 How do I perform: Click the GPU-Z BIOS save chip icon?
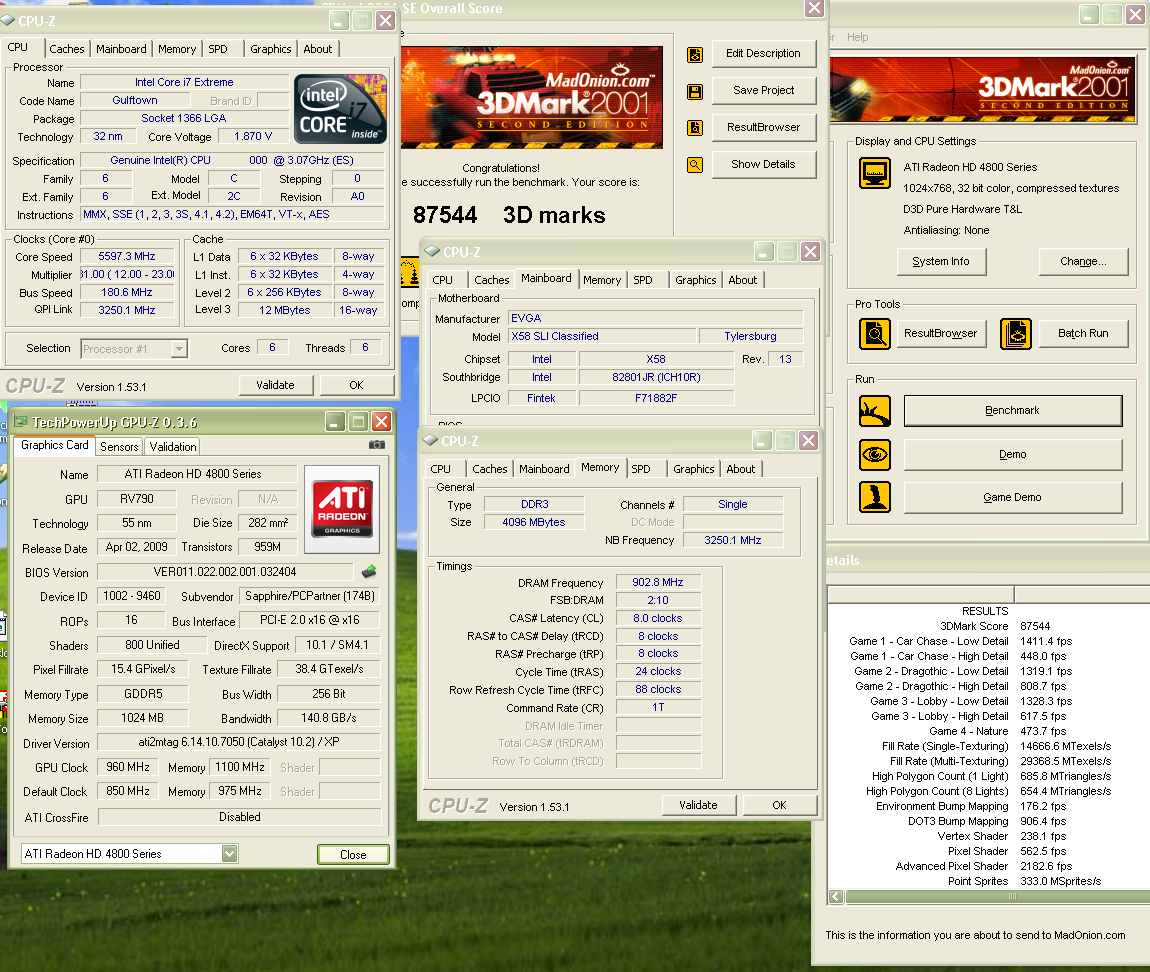tap(369, 571)
